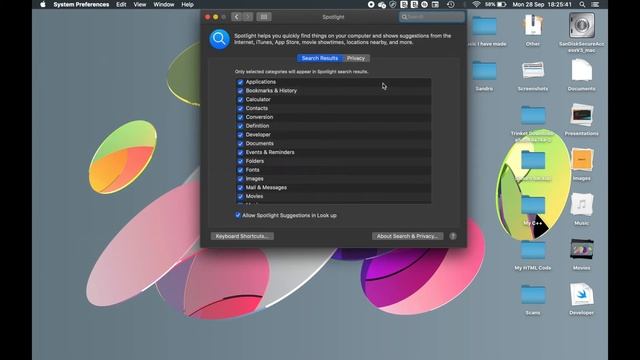Viewport: 640px width, 360px height.
Task: Open the Developer stack on the desktop
Action: click(x=582, y=295)
